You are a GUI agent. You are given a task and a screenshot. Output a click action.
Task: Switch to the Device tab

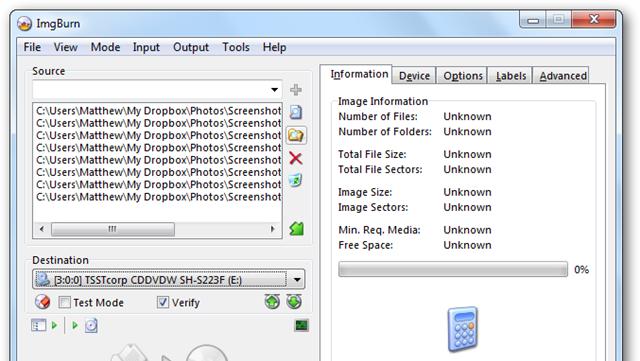point(414,76)
